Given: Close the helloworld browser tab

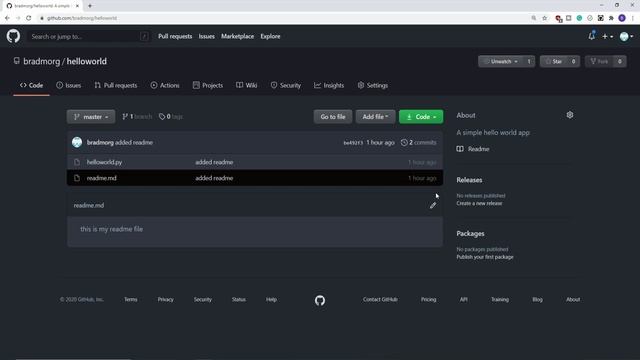Looking at the screenshot, I should (x=77, y=6).
